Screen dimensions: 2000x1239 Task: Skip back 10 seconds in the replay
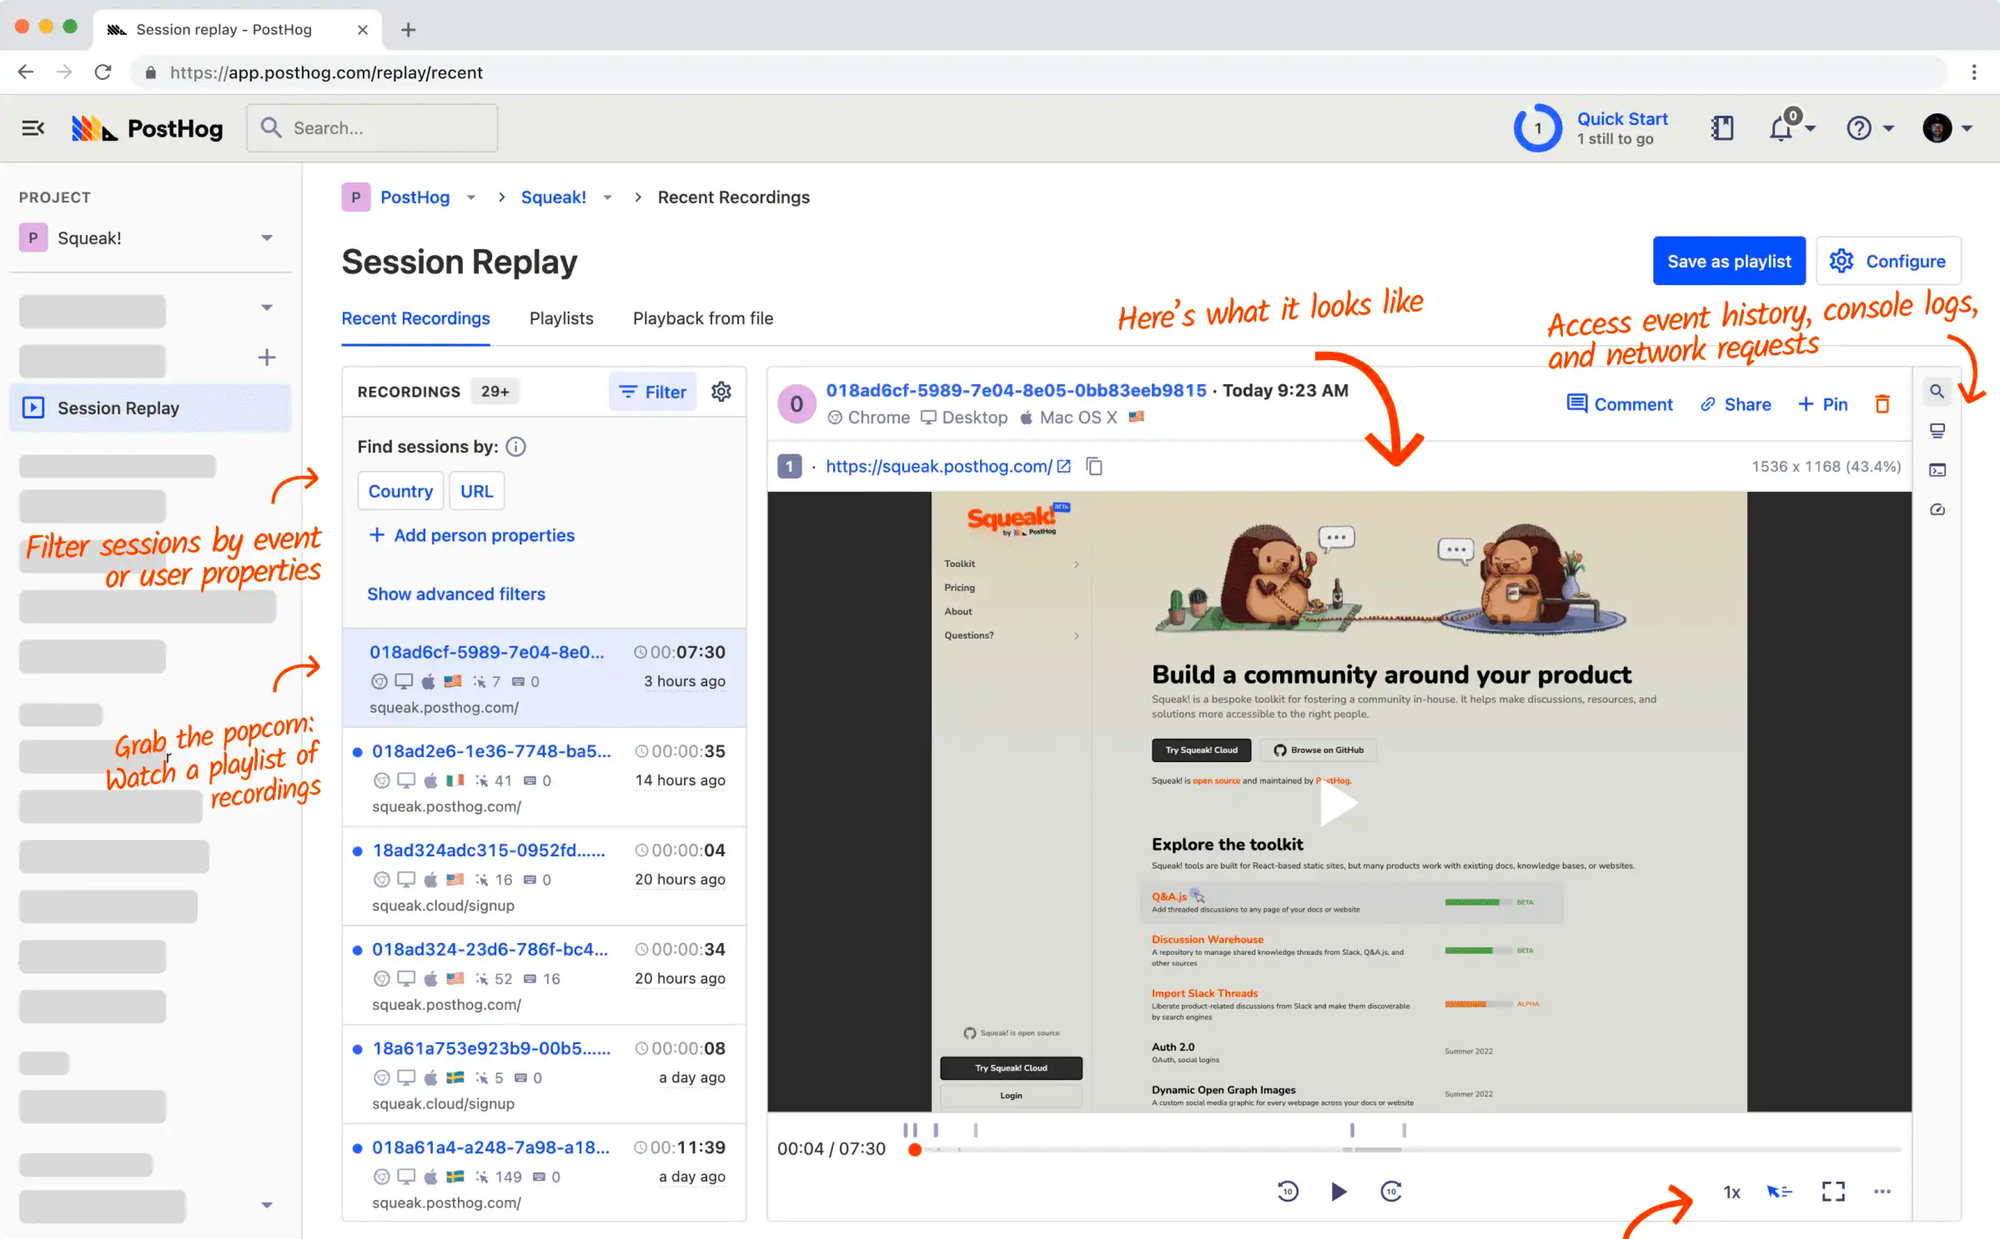[1287, 1191]
